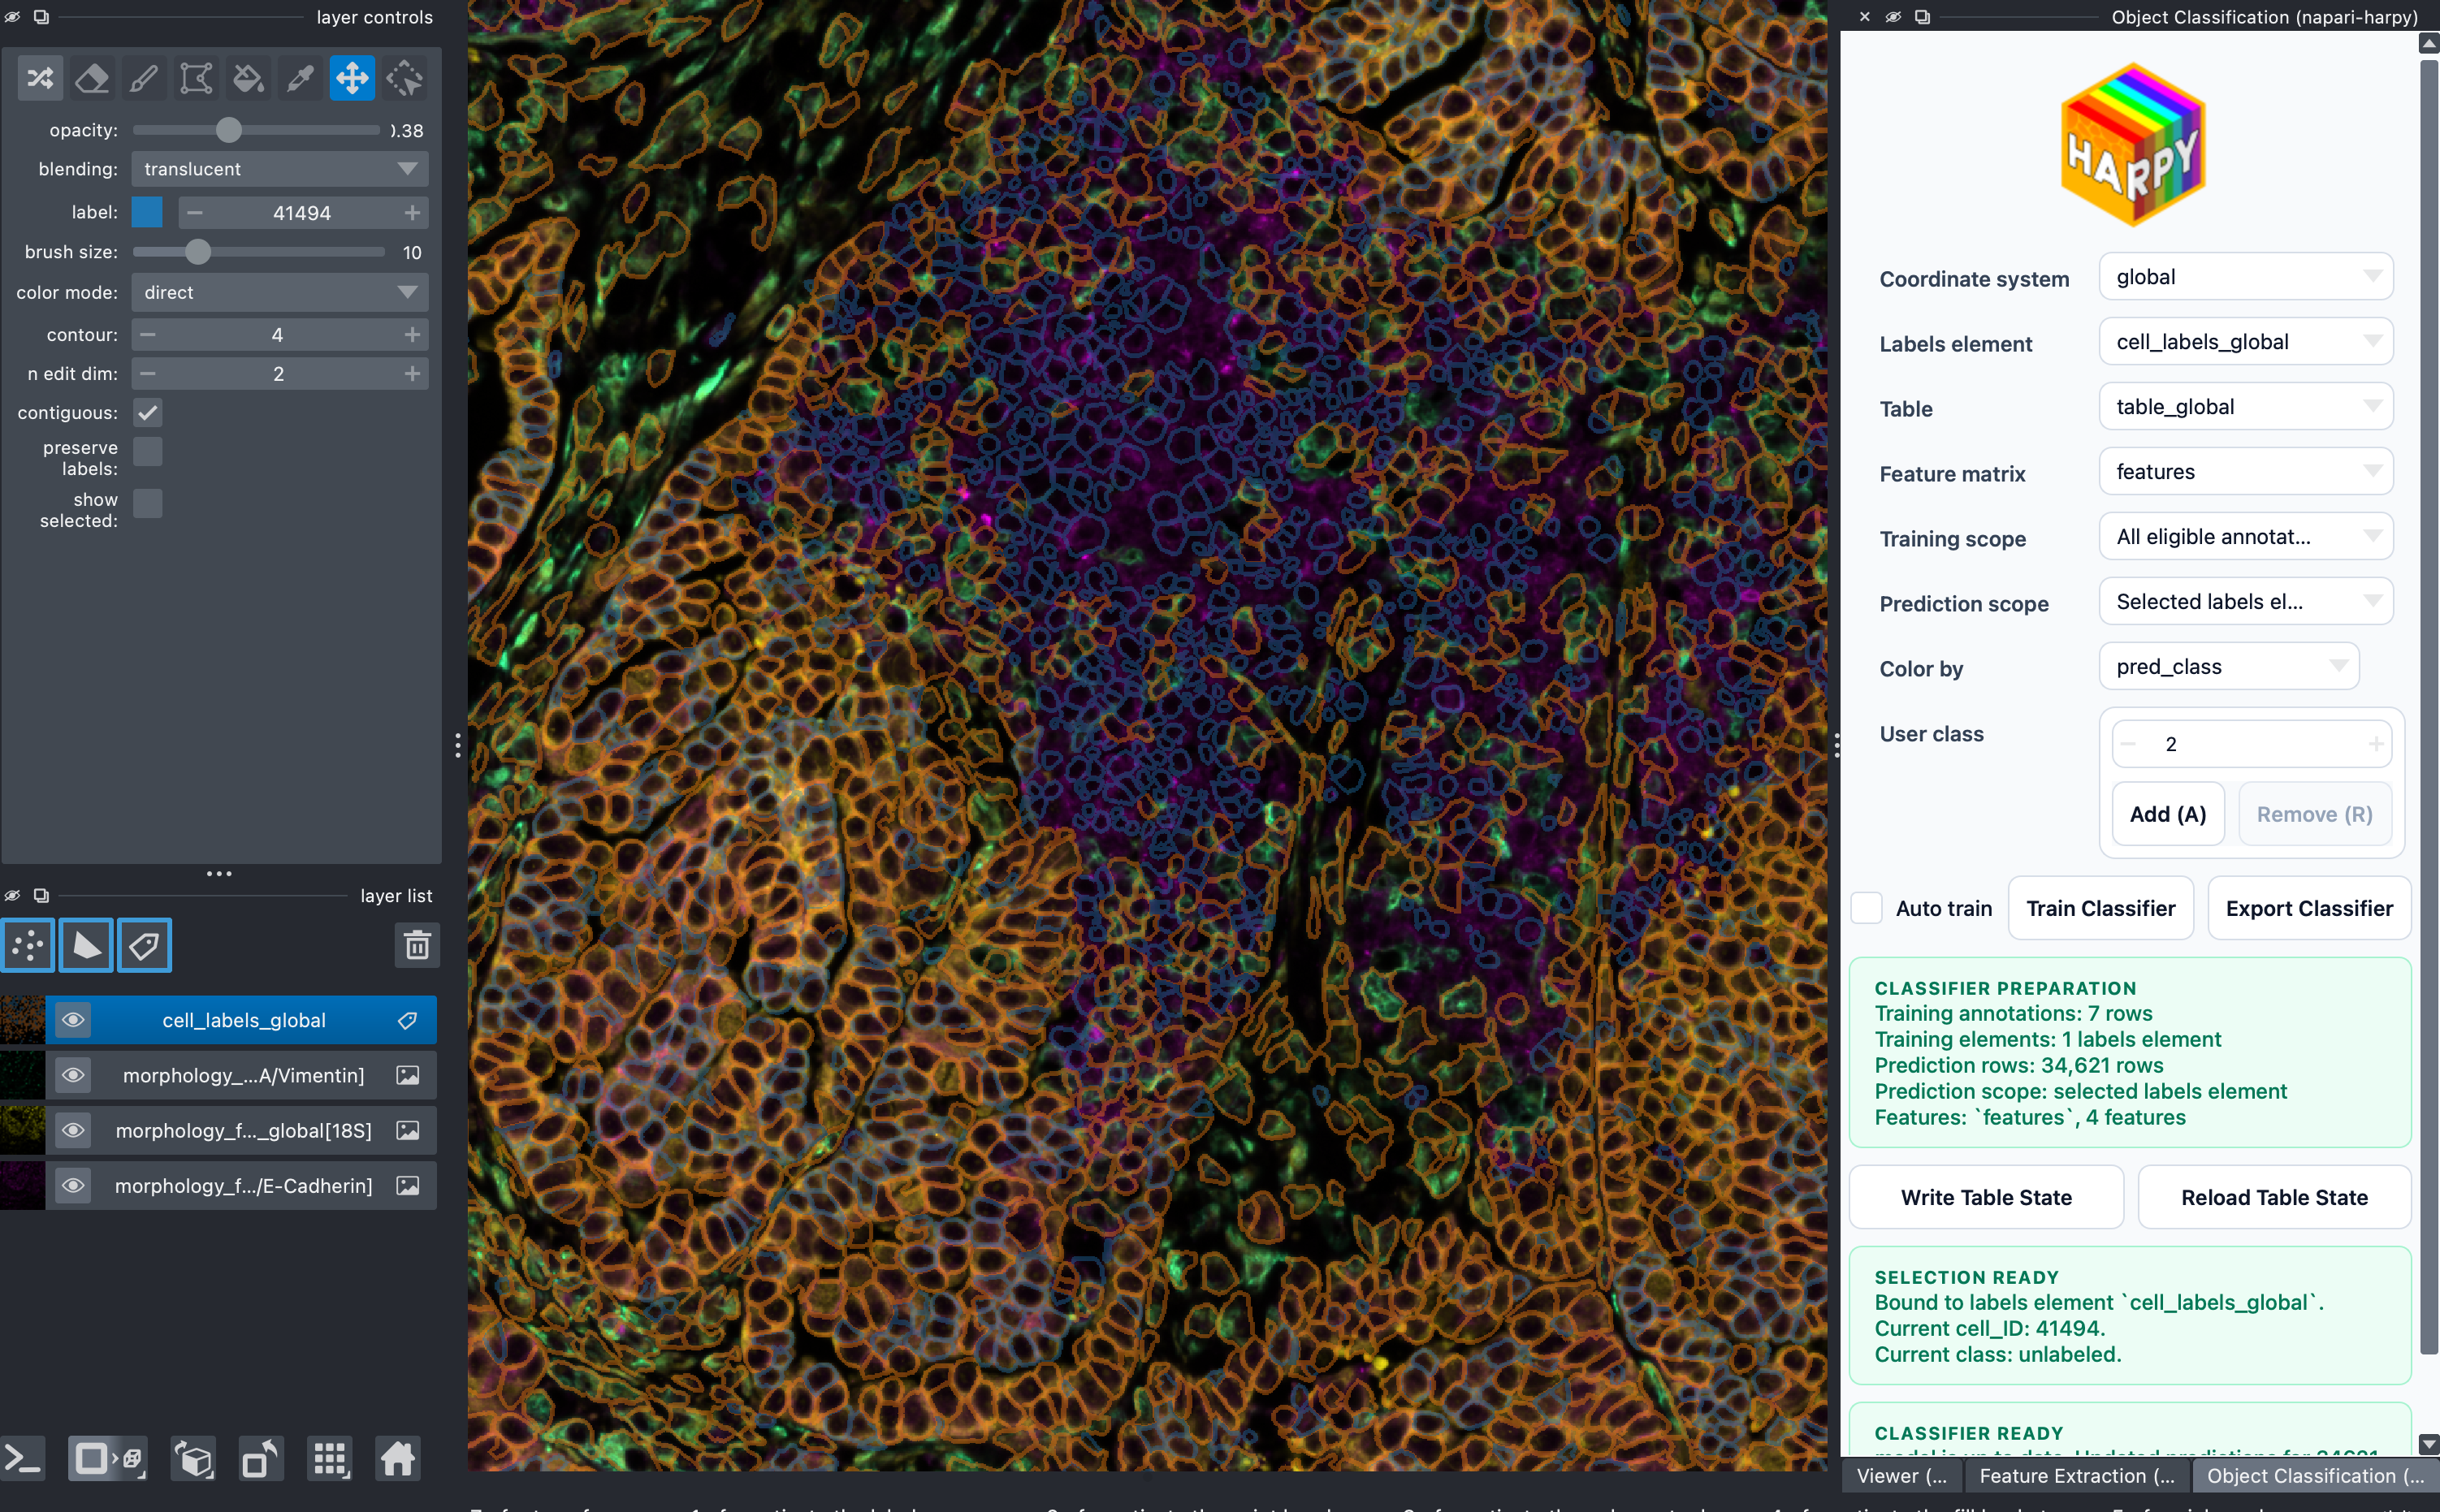The height and width of the screenshot is (1512, 2440).
Task: Select the polygon tool
Action: pyautogui.click(x=196, y=78)
